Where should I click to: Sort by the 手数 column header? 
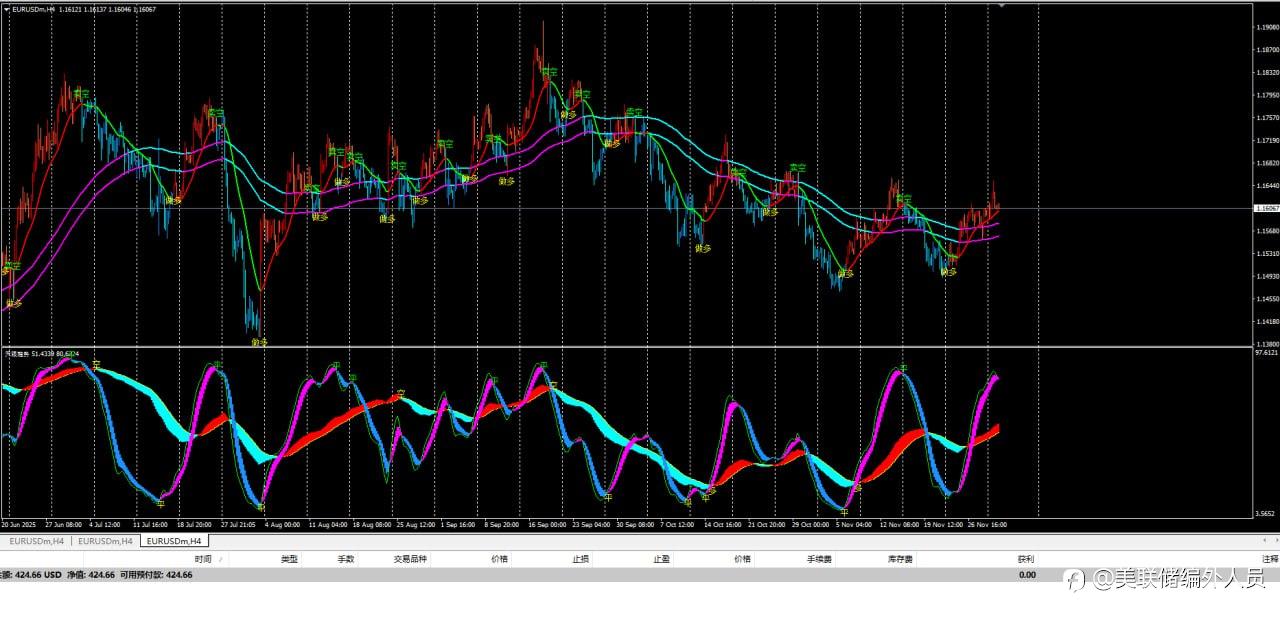pos(346,559)
